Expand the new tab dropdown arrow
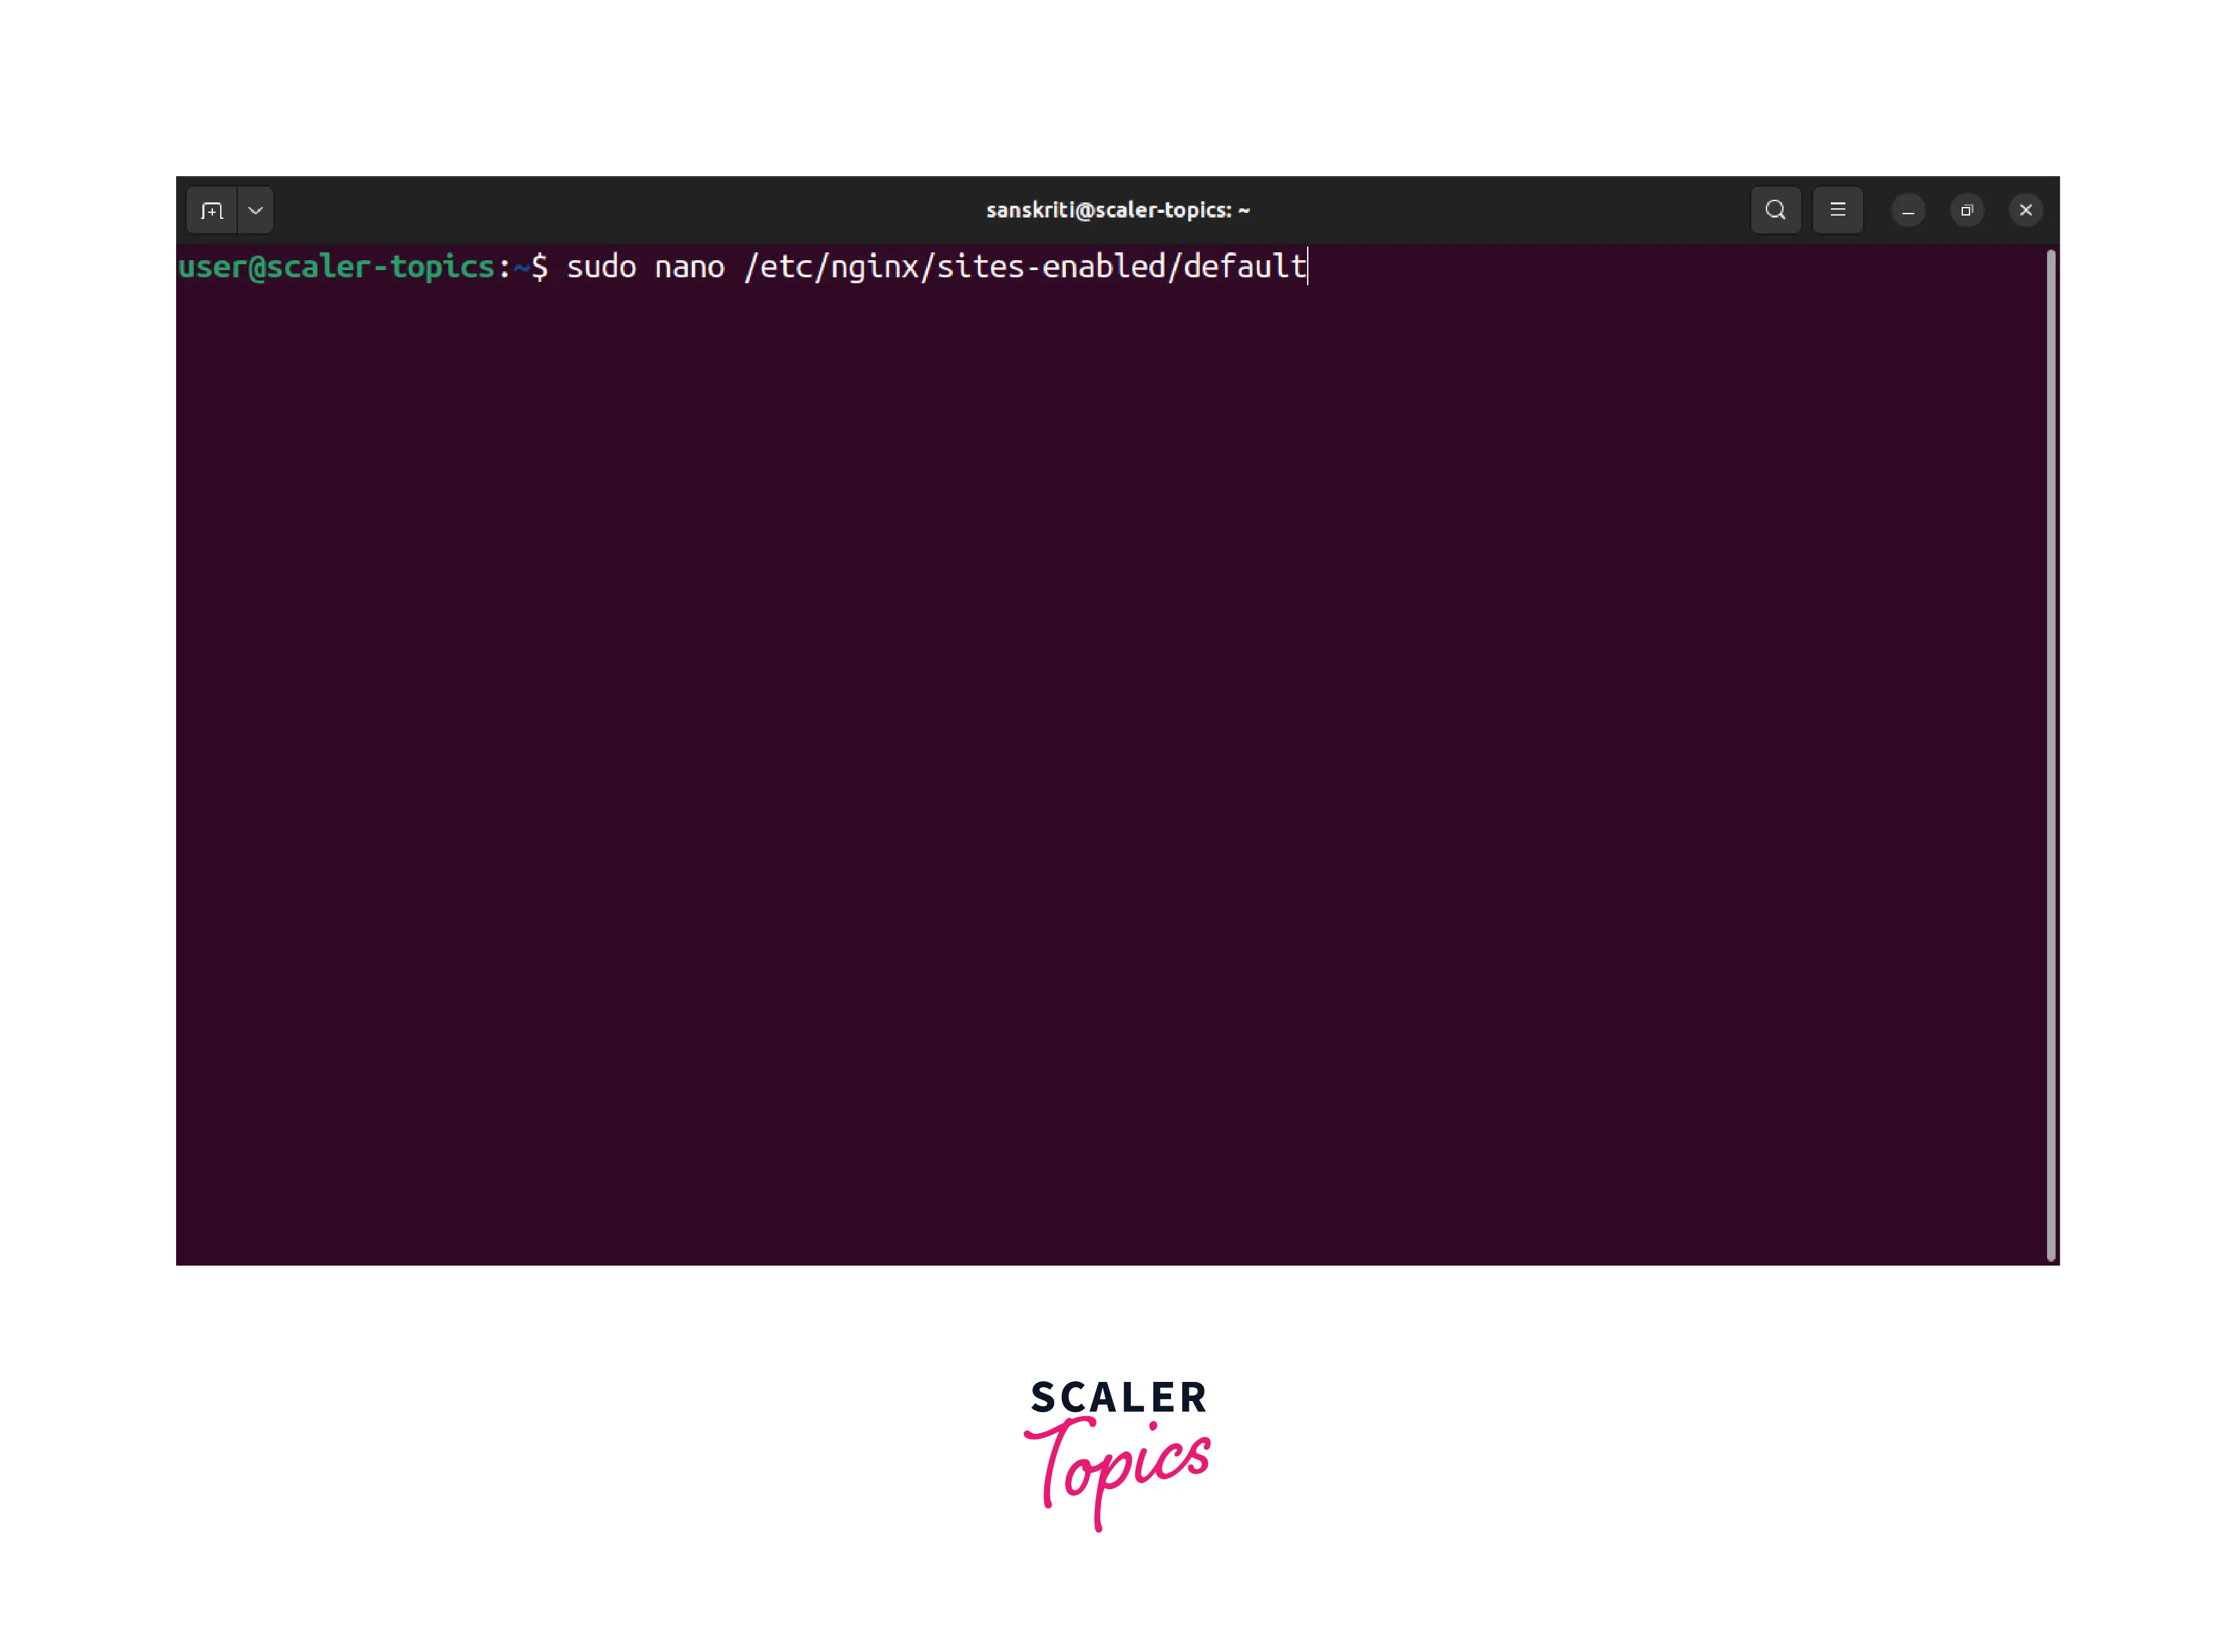The image size is (2235, 1652). click(x=255, y=210)
